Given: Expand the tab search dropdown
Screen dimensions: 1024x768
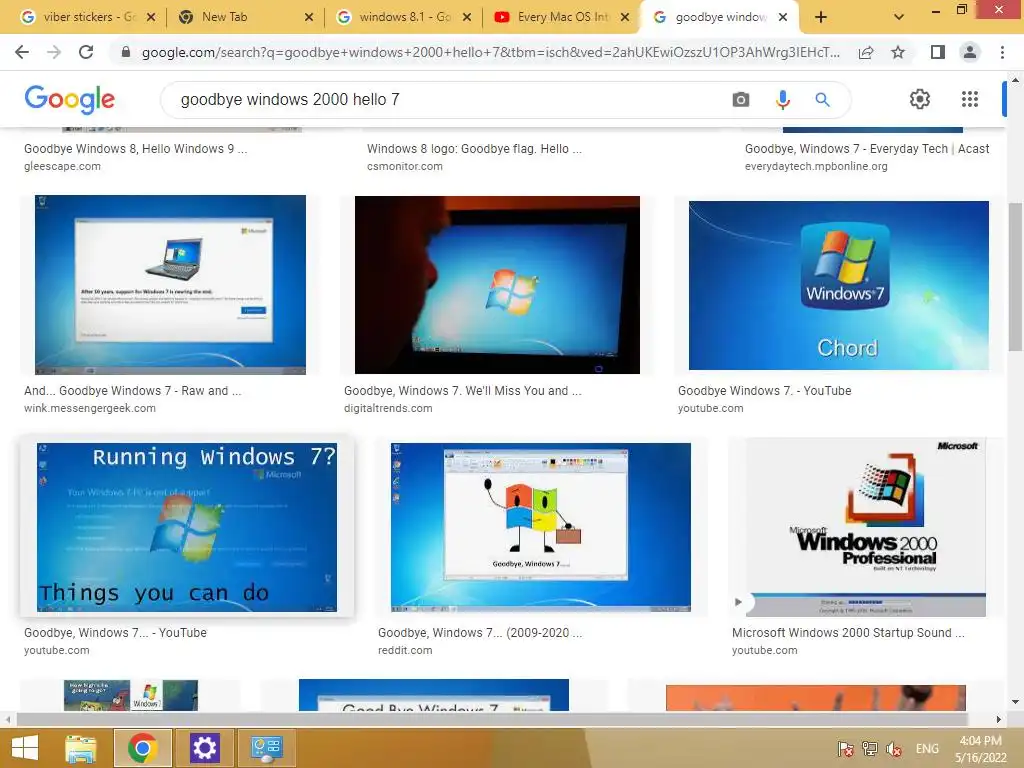Looking at the screenshot, I should [x=899, y=18].
